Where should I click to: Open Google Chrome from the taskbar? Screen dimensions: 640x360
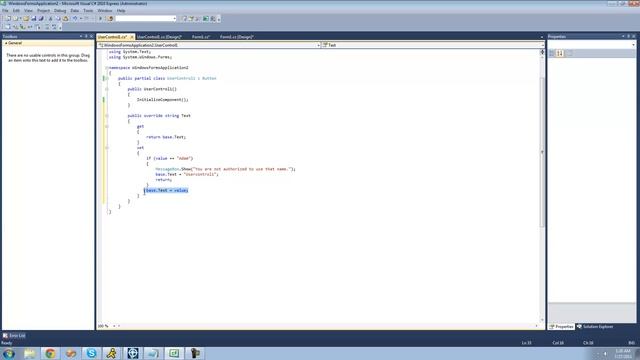50,353
